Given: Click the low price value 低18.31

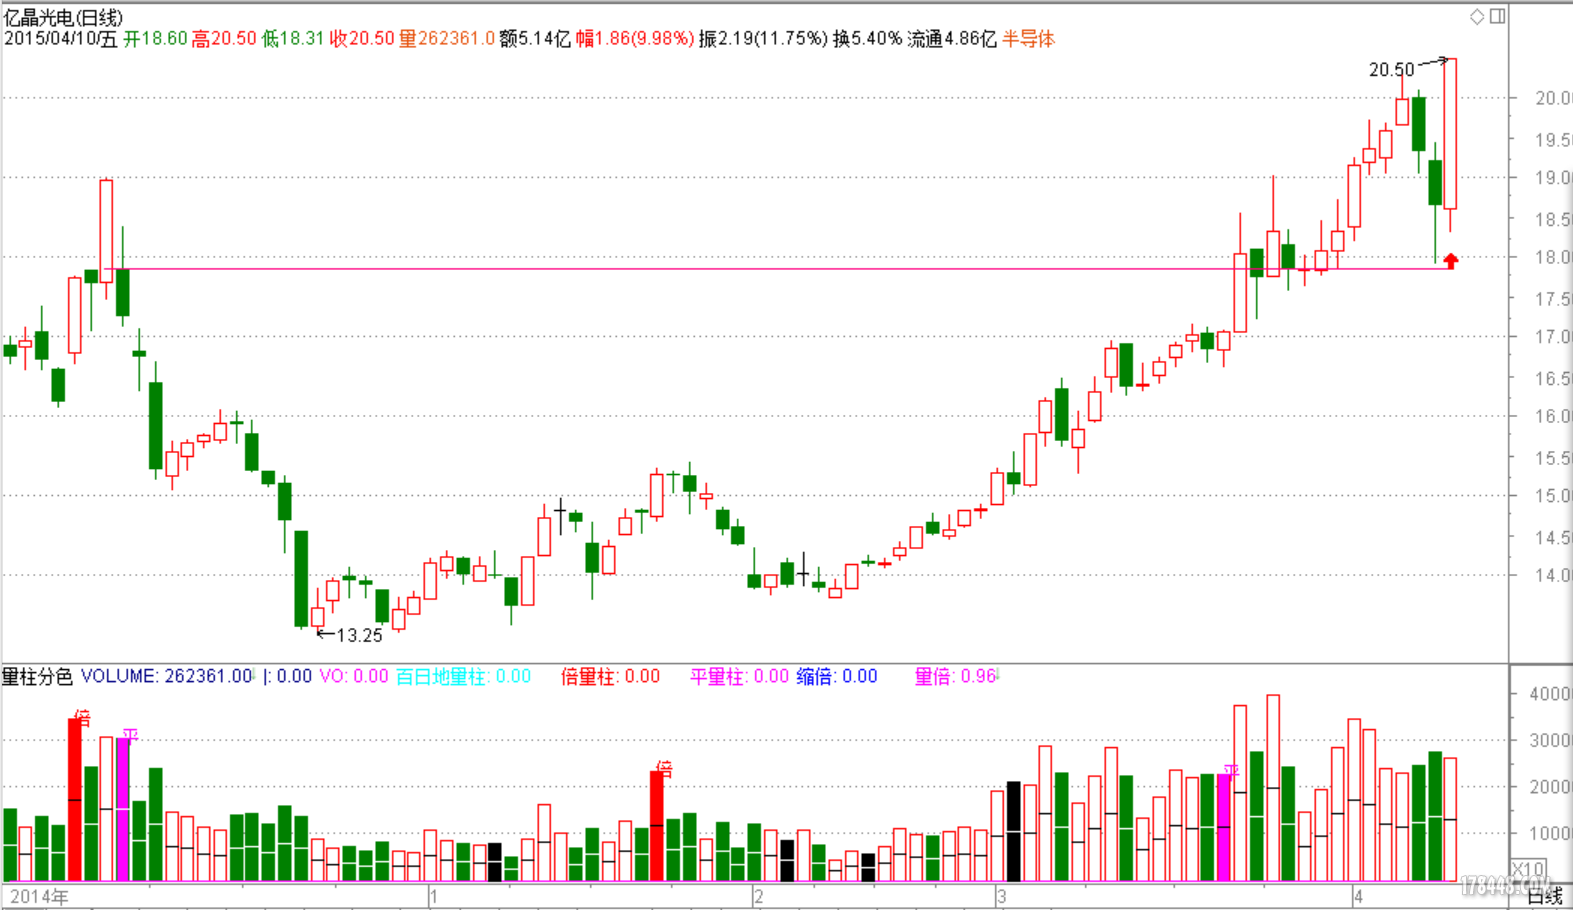Looking at the screenshot, I should click(x=293, y=39).
